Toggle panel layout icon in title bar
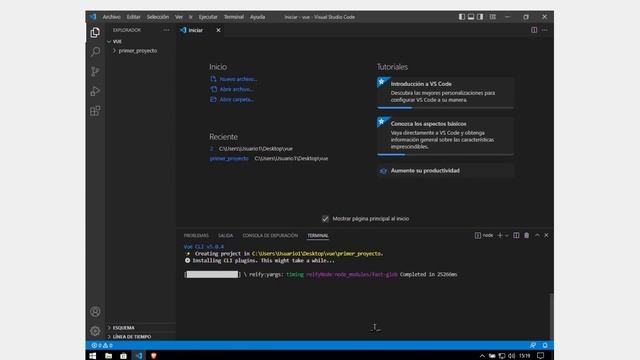This screenshot has height=360, width=640. pos(471,17)
